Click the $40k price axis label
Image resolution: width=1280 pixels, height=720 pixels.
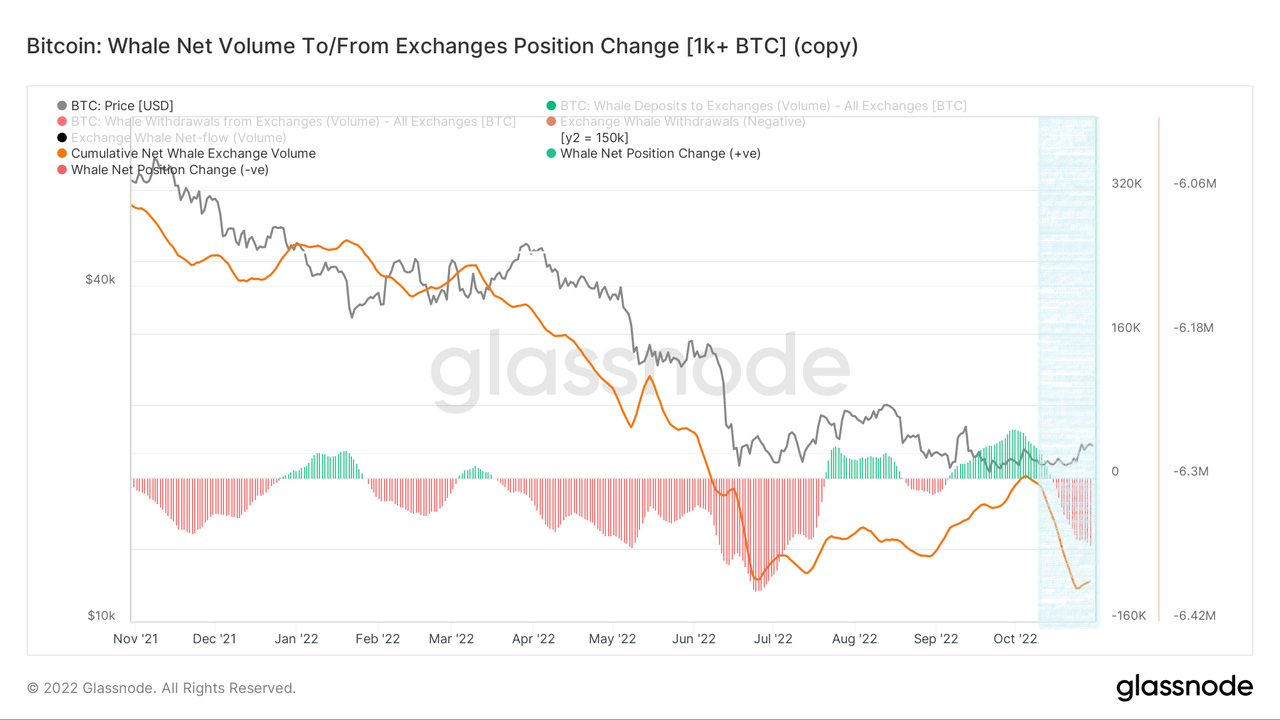100,280
